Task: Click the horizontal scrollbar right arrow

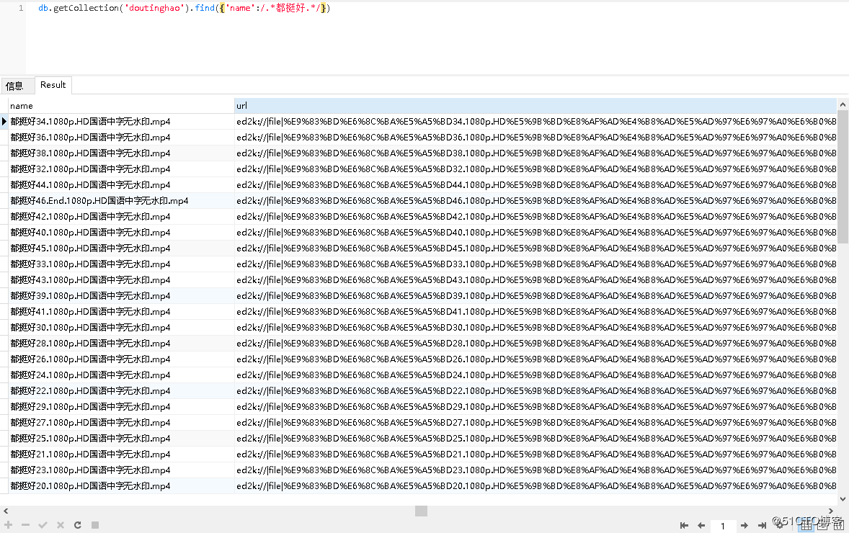Action: click(x=833, y=511)
